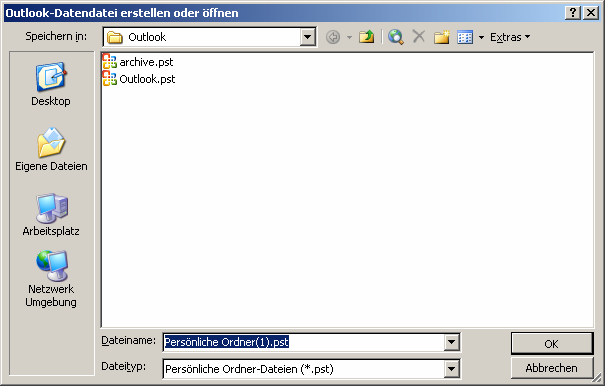Screen dimensions: 606x387
Task: Expand the Dateityp dropdown arrow
Action: 451,369
